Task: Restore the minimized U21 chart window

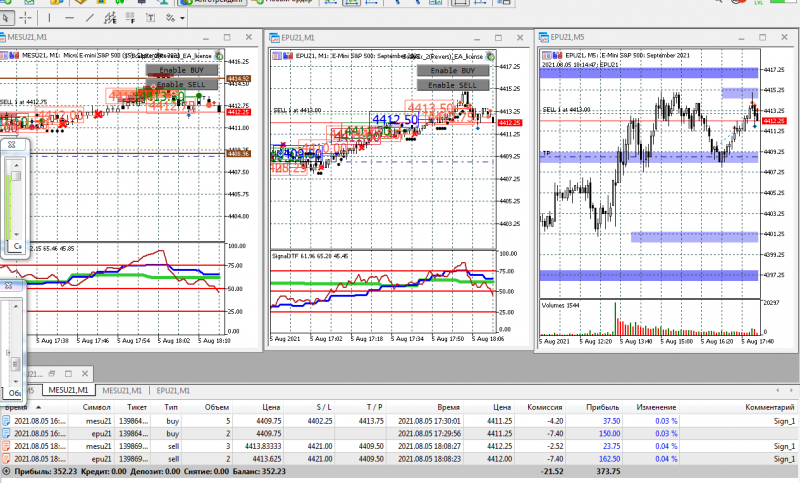Action: click(52, 374)
